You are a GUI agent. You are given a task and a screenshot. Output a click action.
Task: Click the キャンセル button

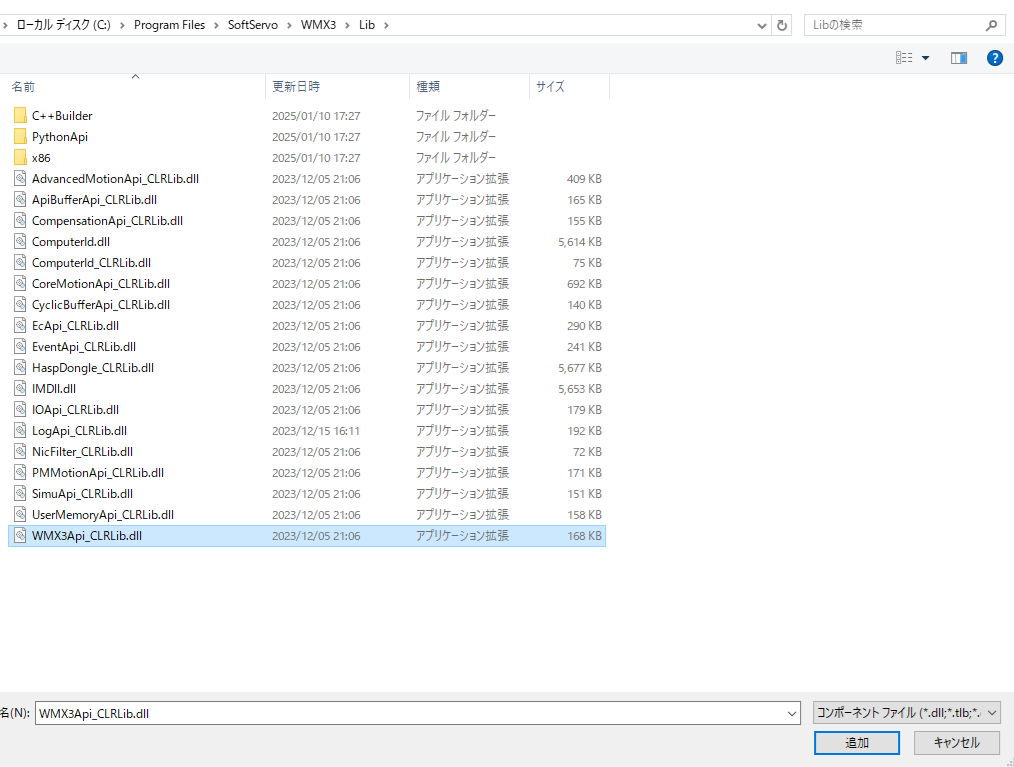[956, 743]
